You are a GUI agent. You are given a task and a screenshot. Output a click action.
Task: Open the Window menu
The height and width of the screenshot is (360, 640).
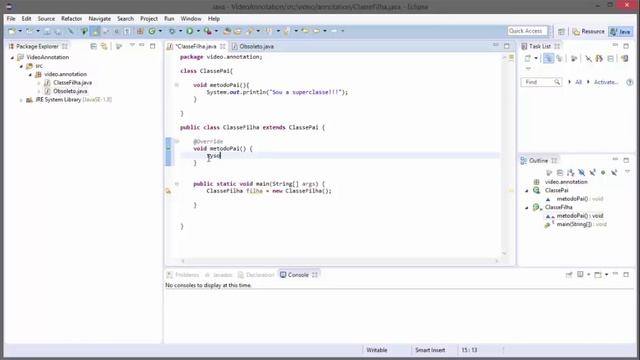coord(191,19)
